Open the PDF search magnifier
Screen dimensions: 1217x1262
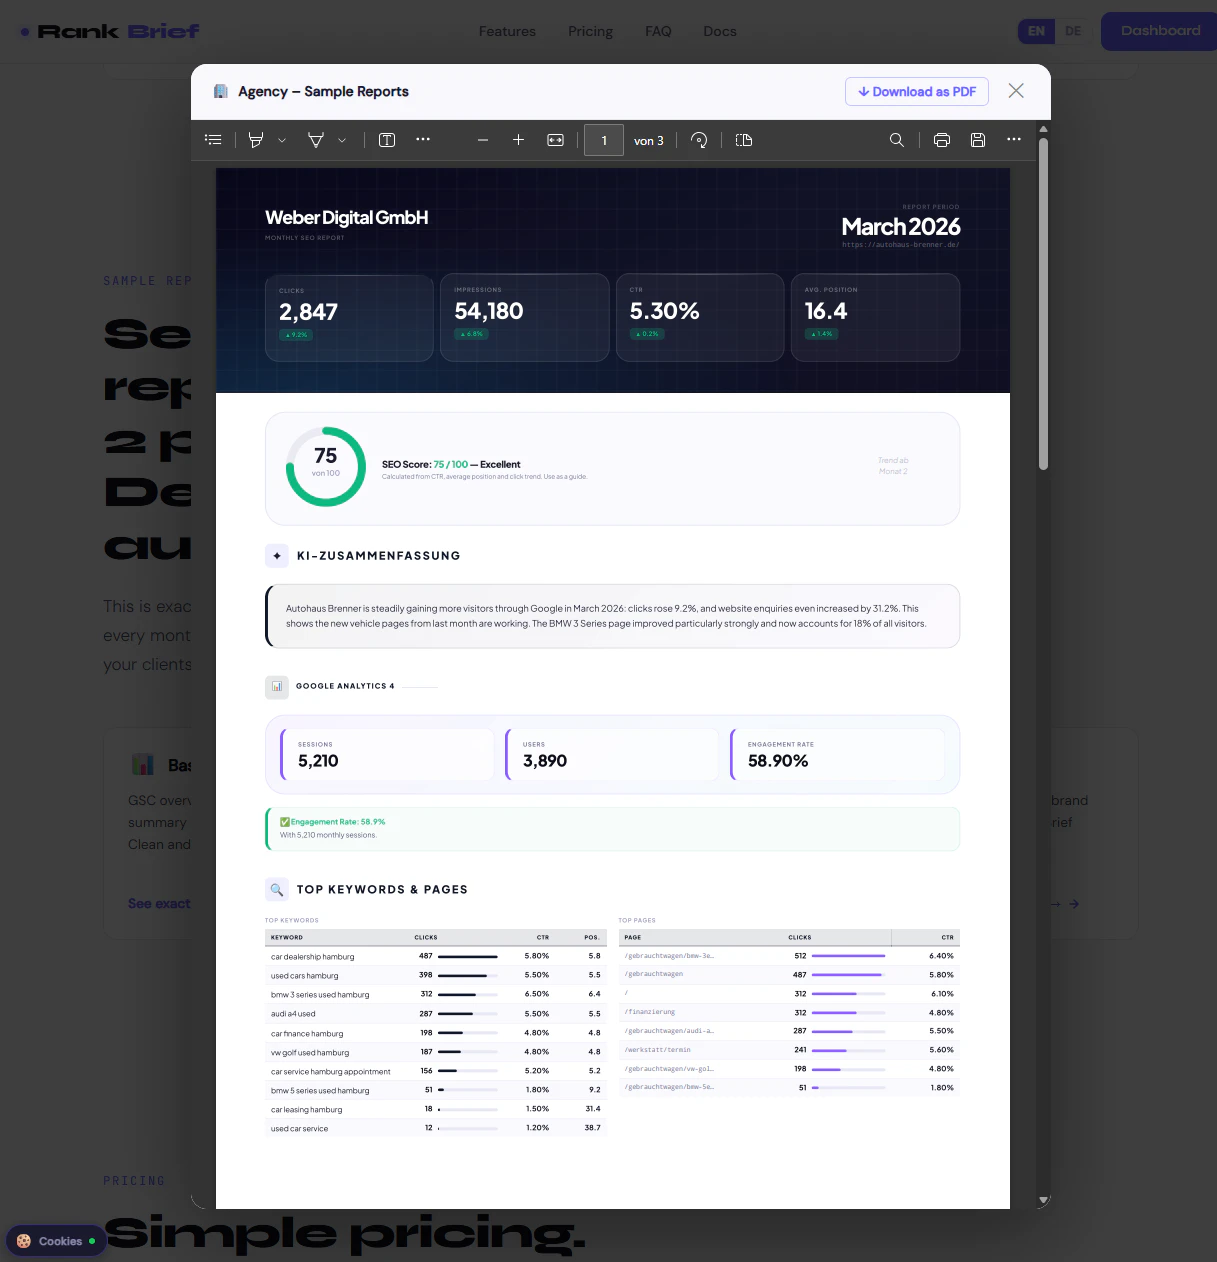click(x=897, y=140)
